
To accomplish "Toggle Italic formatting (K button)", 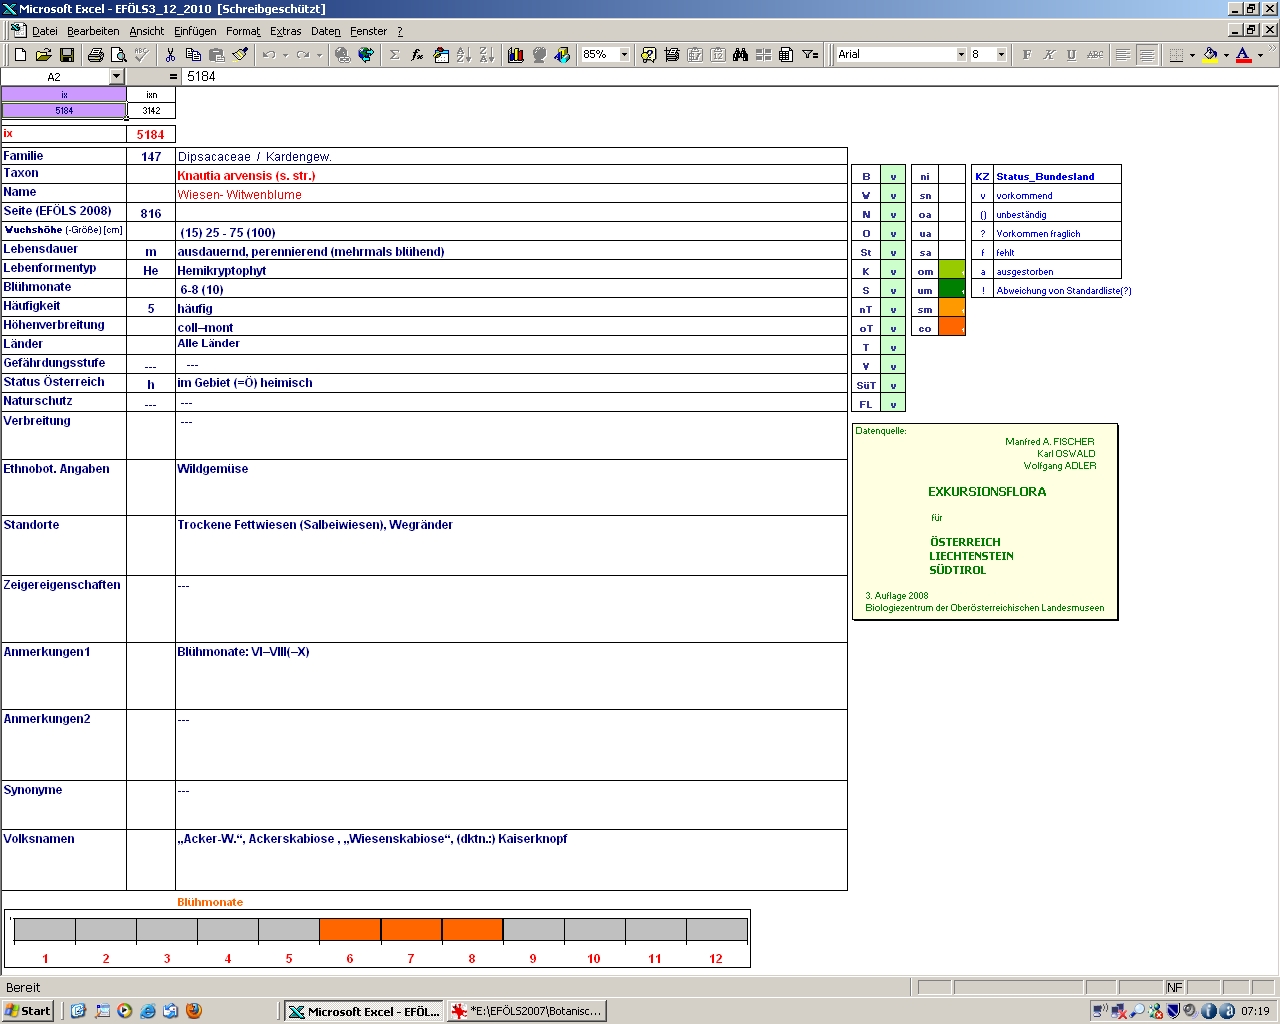I will [x=1049, y=55].
